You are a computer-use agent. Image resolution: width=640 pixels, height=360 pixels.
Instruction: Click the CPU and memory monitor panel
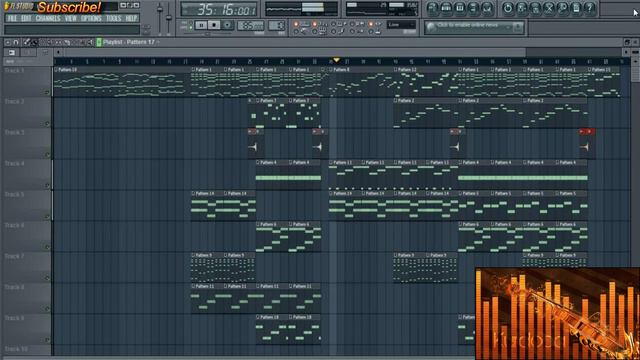[x=382, y=9]
